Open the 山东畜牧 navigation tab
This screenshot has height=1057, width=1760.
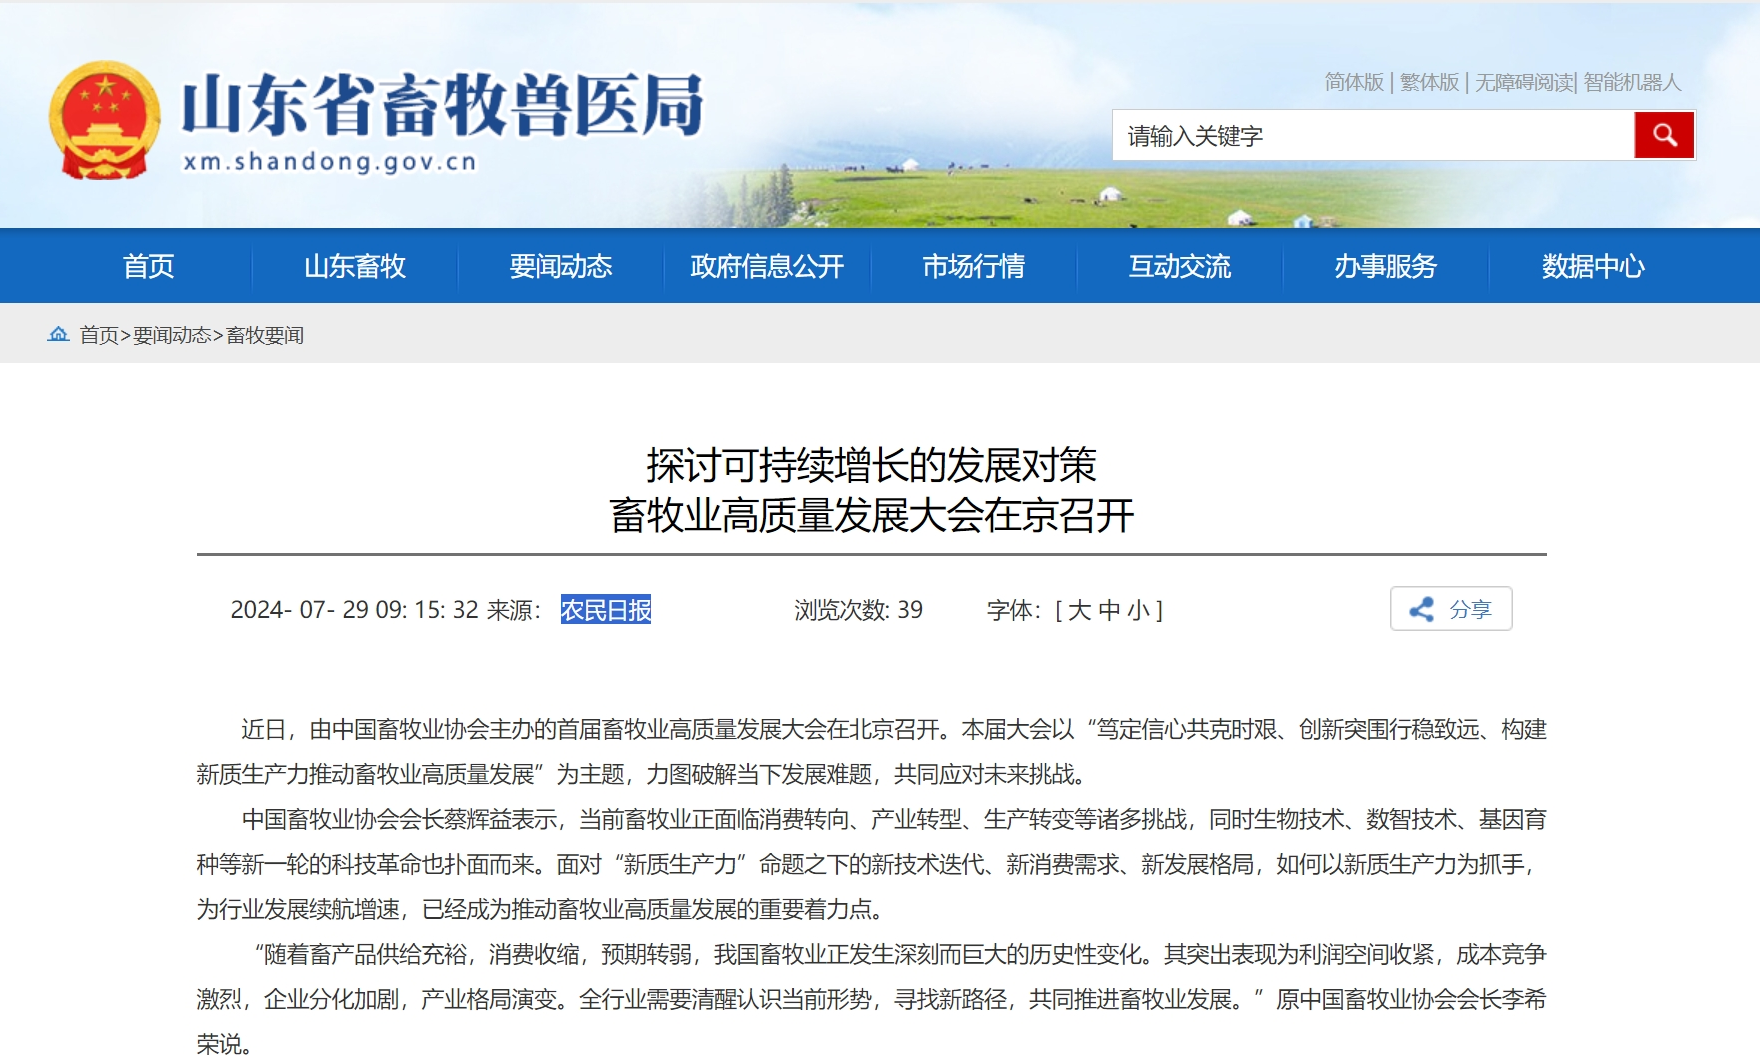tap(355, 266)
